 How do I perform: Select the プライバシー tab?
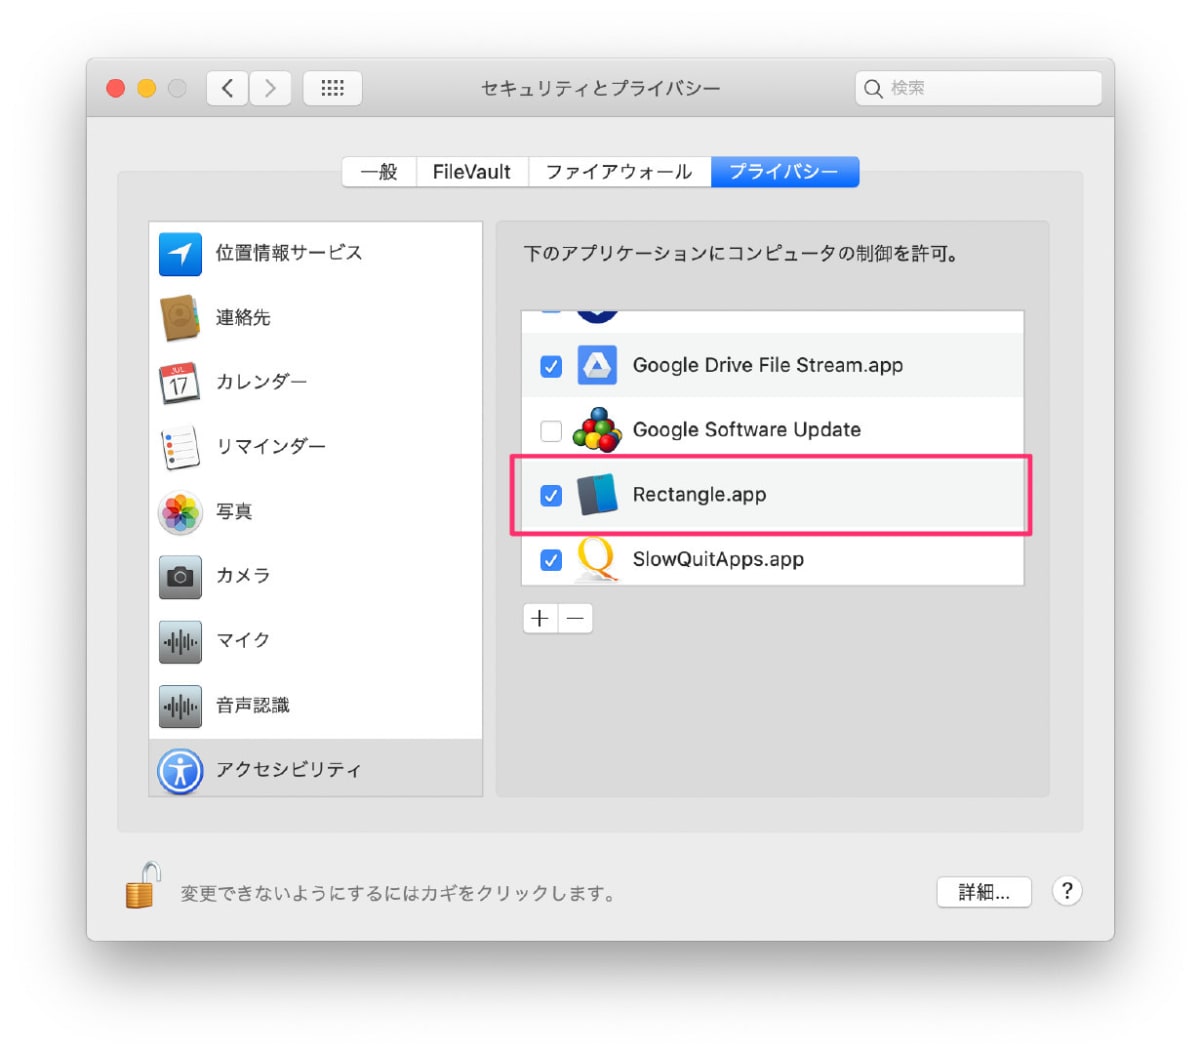point(784,172)
